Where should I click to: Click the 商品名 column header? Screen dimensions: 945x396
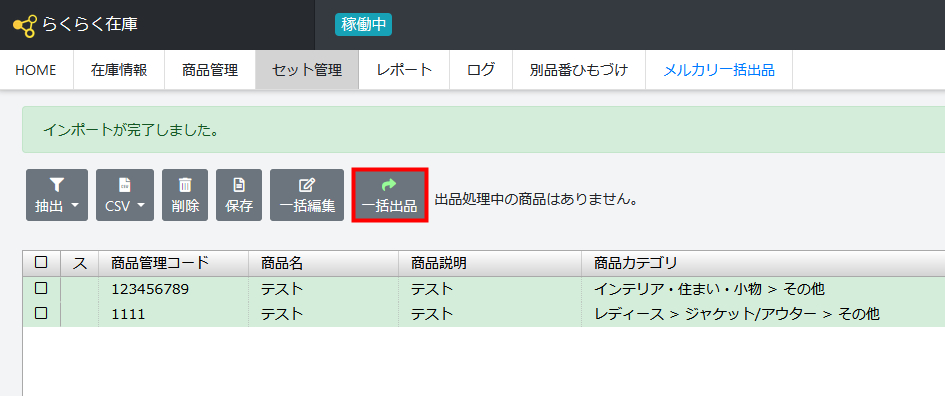tap(324, 263)
